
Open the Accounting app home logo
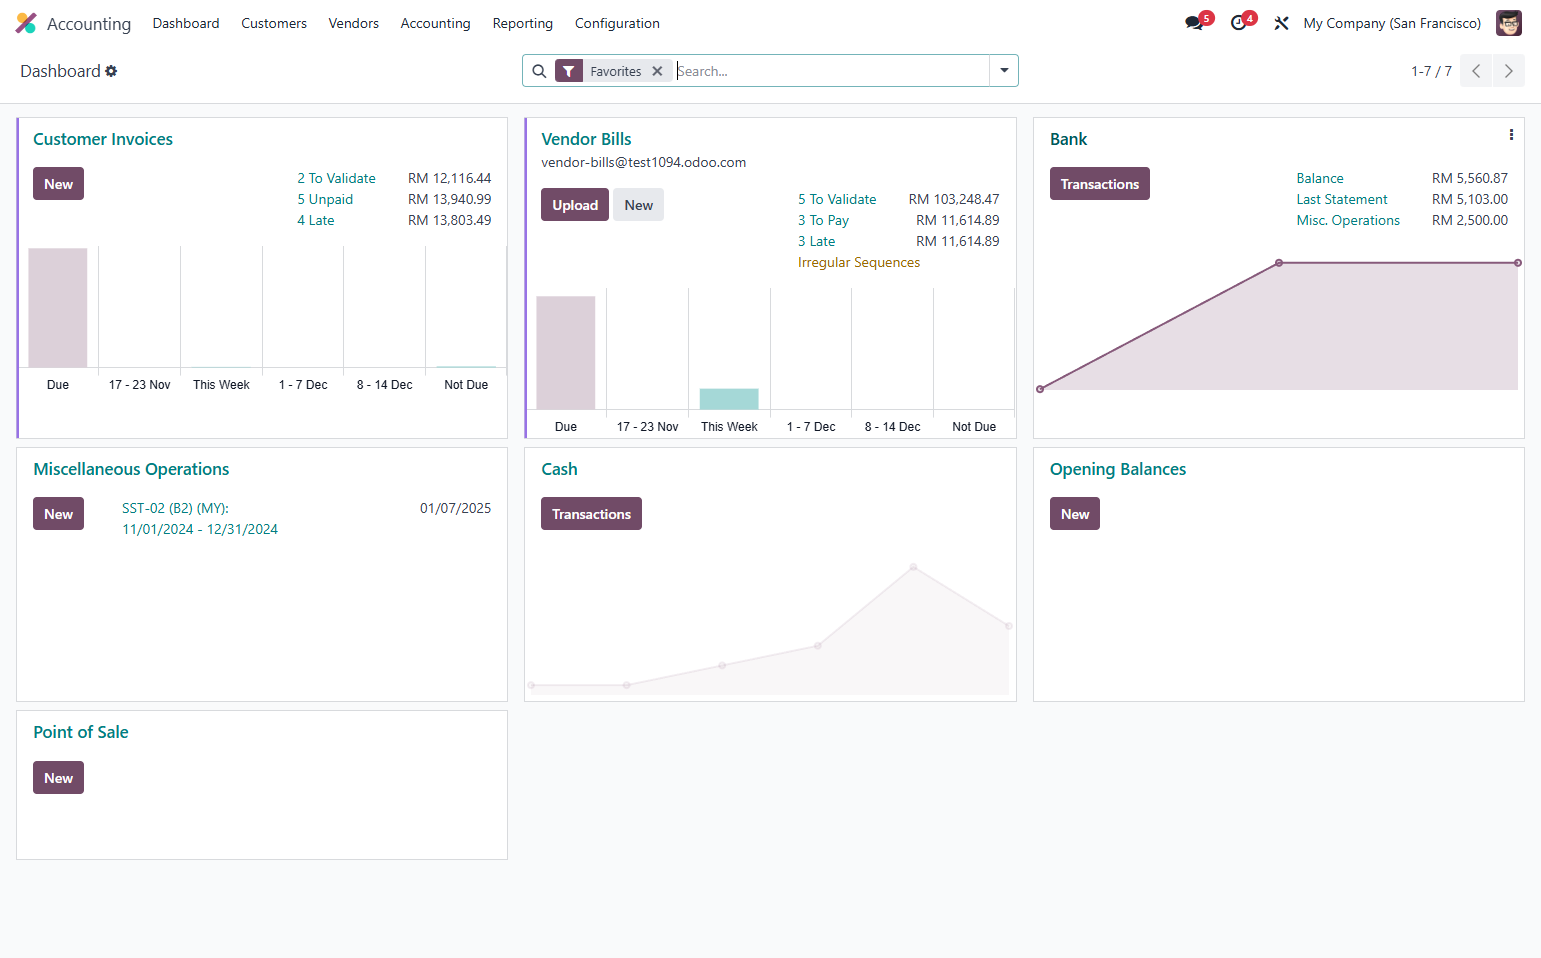pyautogui.click(x=26, y=23)
